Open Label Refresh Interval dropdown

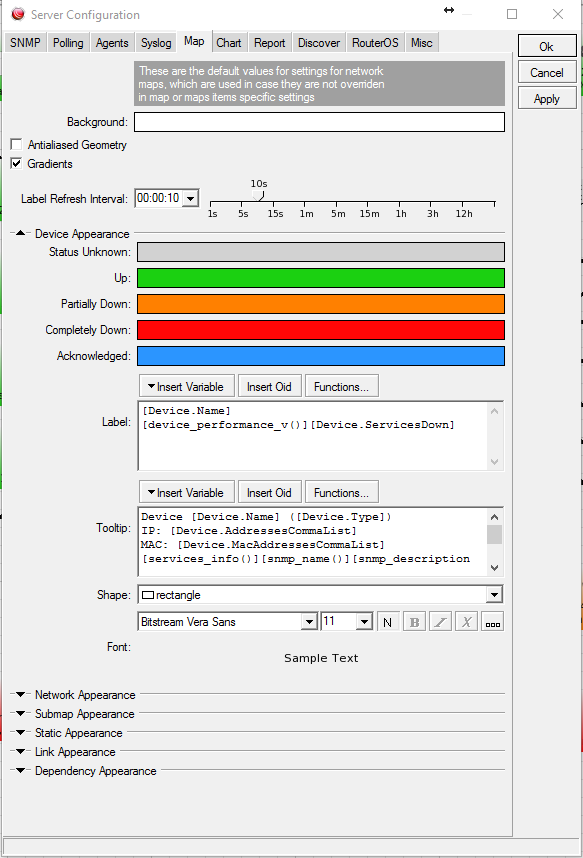click(x=191, y=198)
